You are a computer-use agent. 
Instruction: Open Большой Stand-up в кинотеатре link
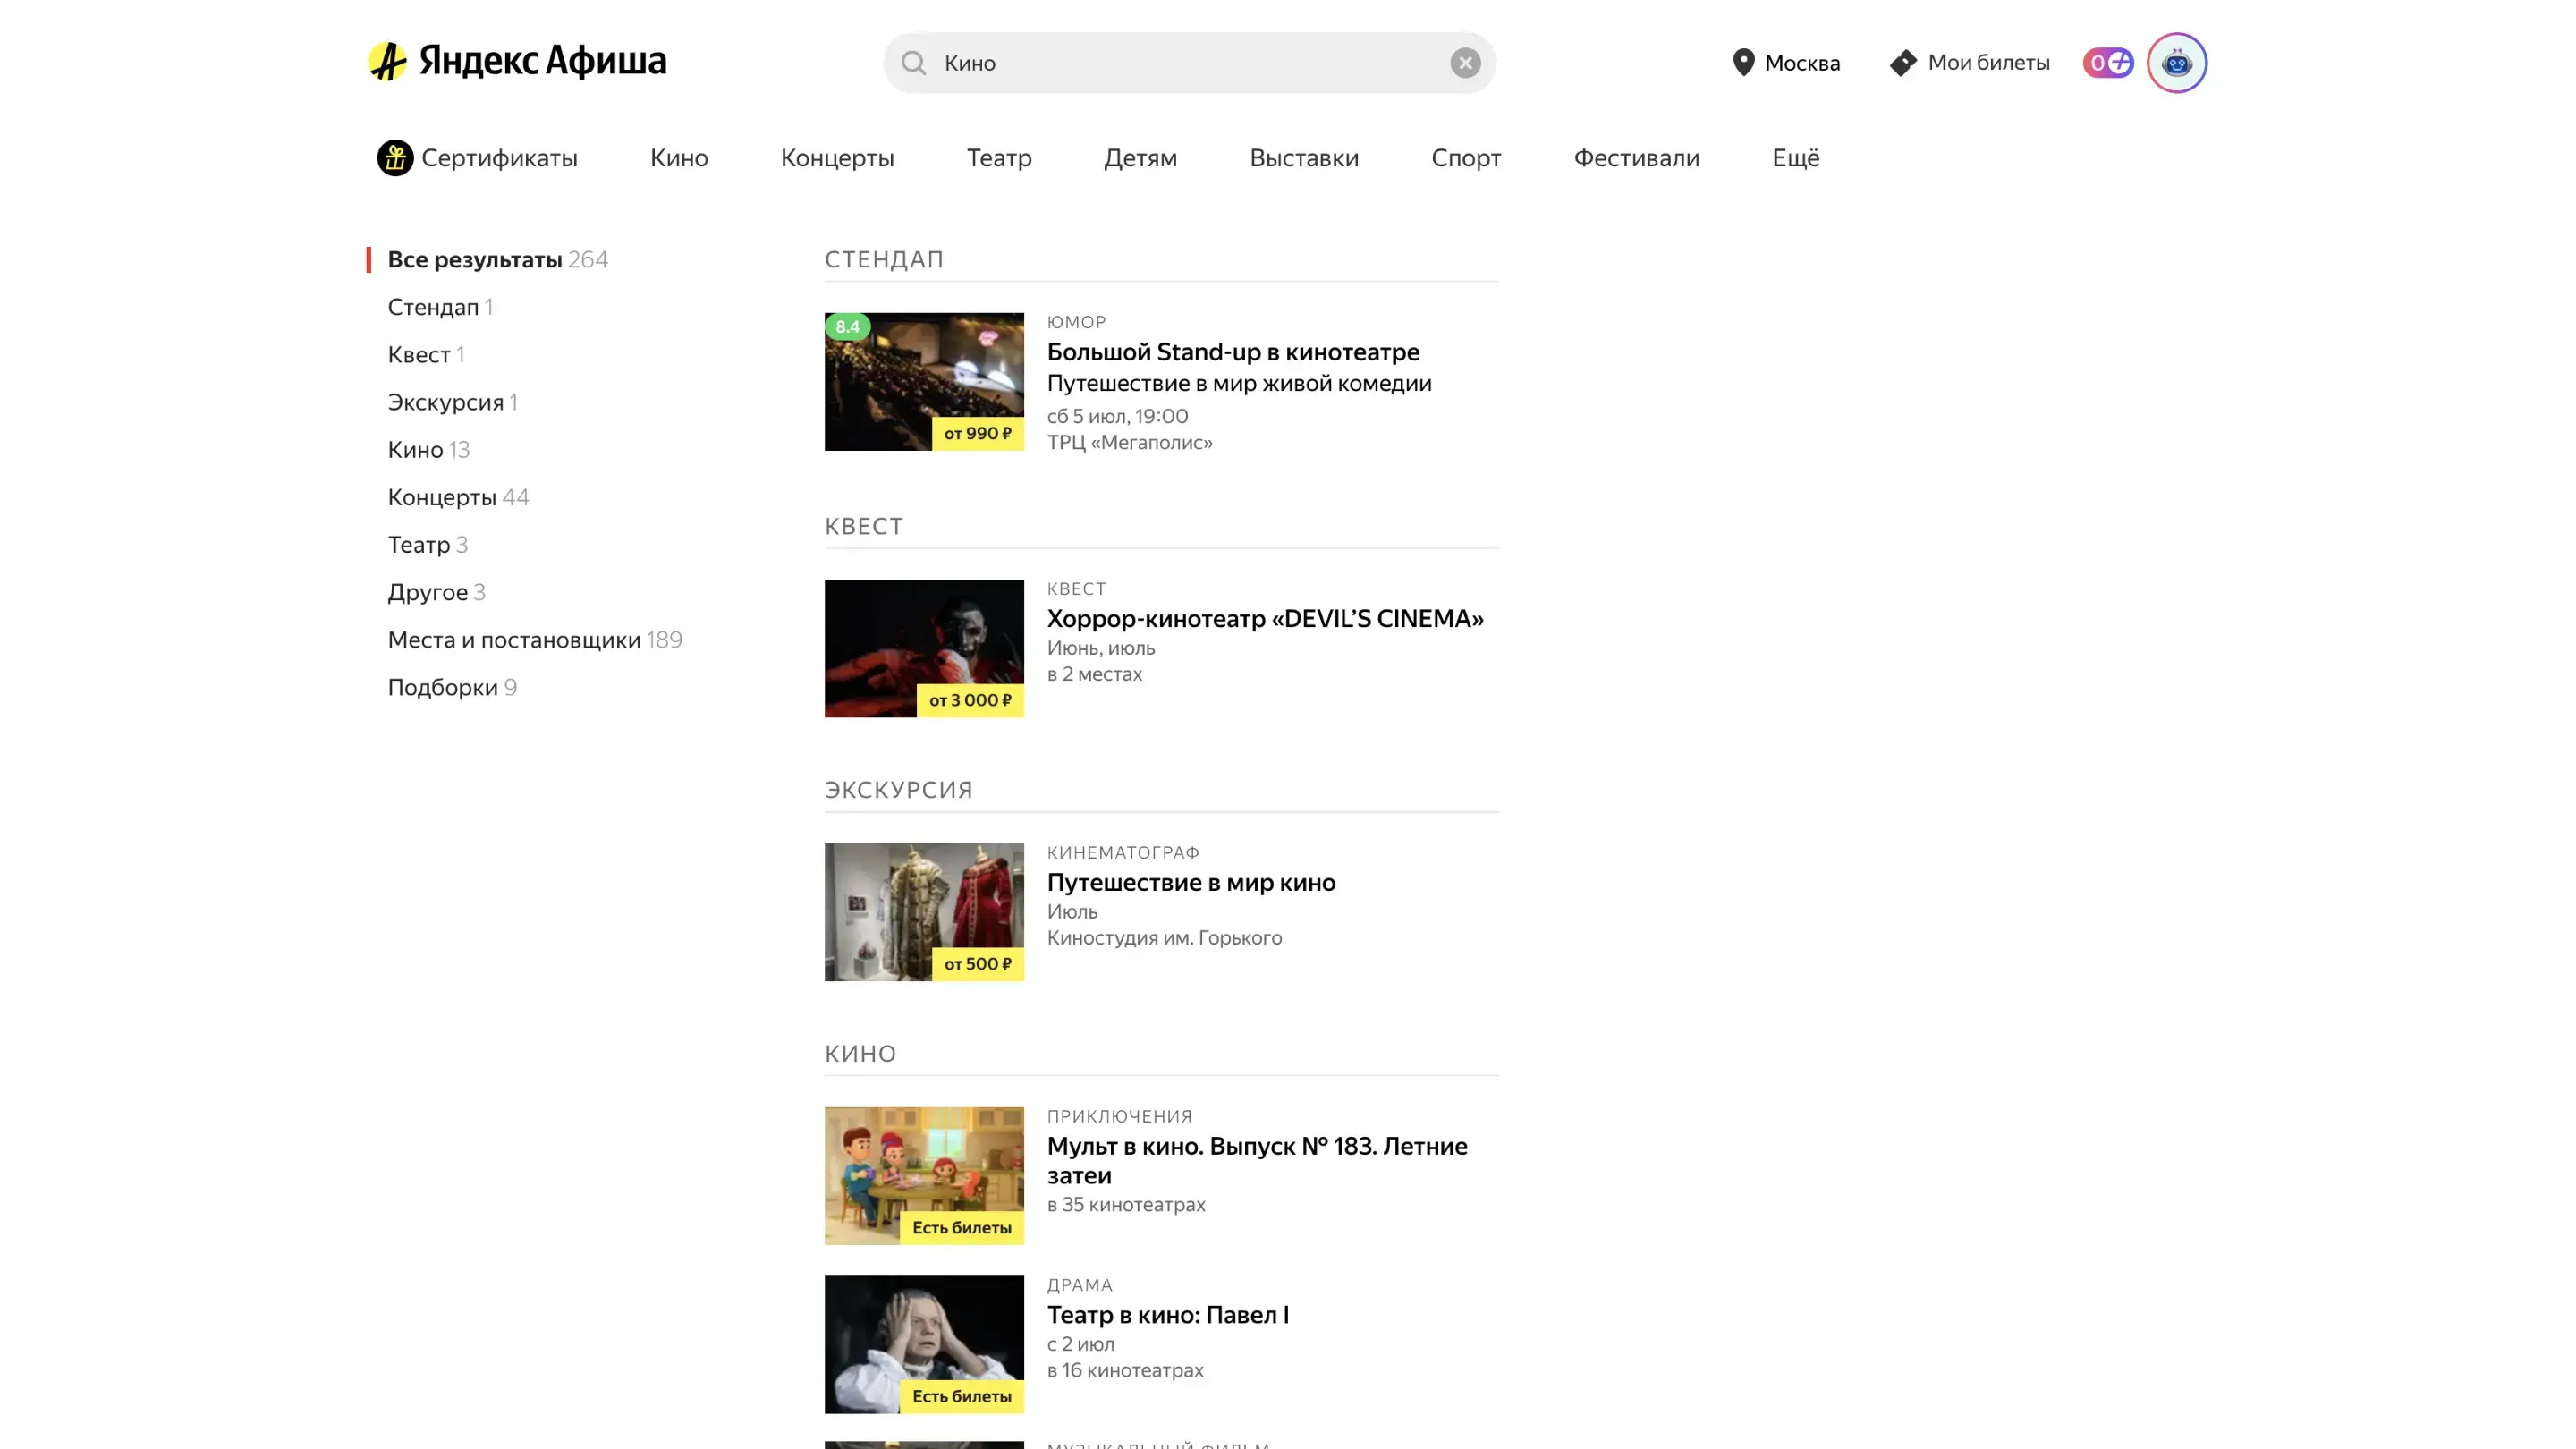pos(1232,351)
